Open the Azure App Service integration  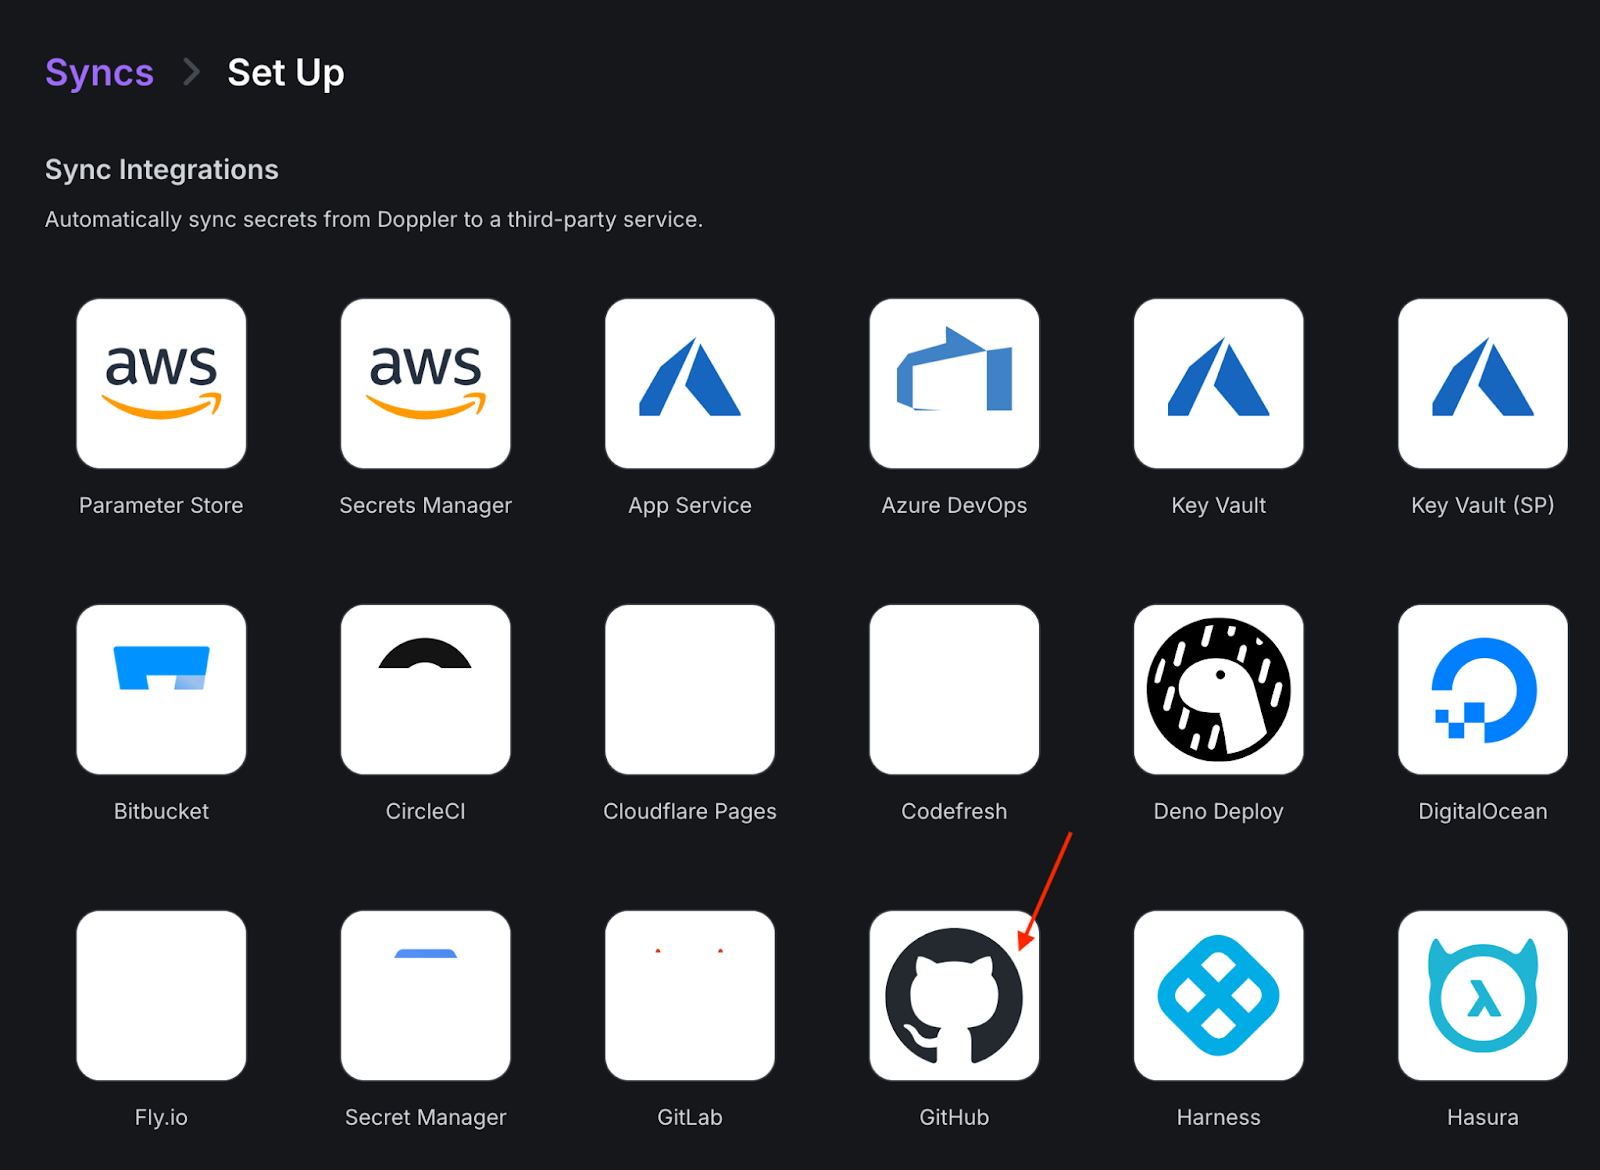pos(690,384)
